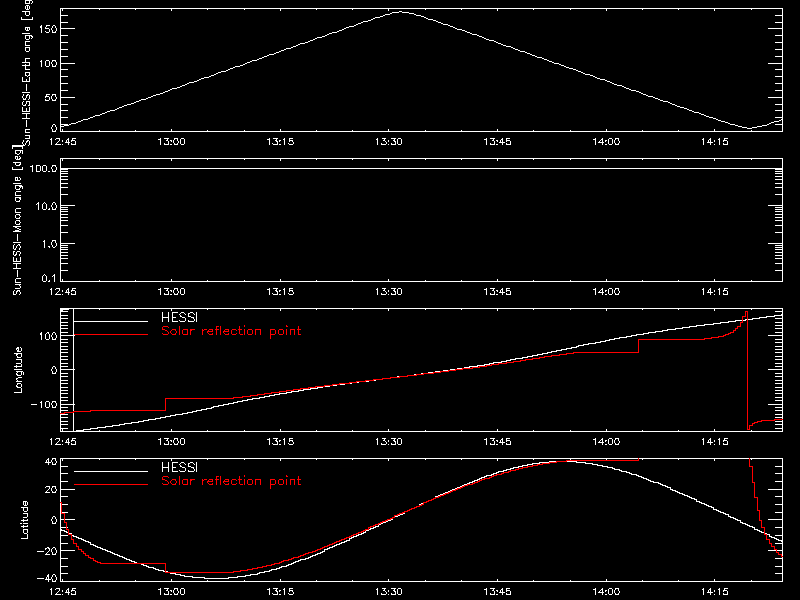Click 13:30 under the Earth angle plot
Viewport: 800px width, 600px height.
pos(389,141)
